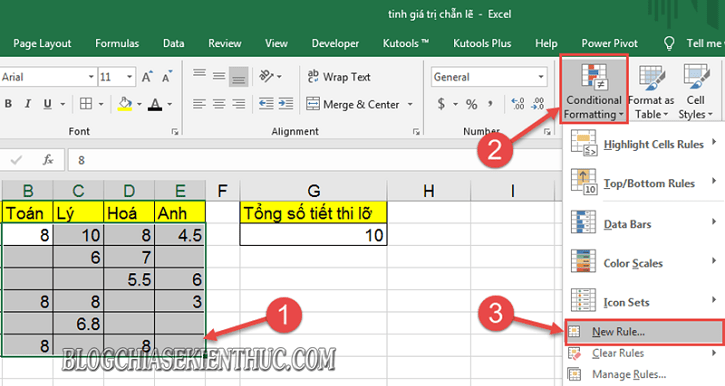Open Alignment dialog launcher
The height and width of the screenshot is (386, 725).
416,132
